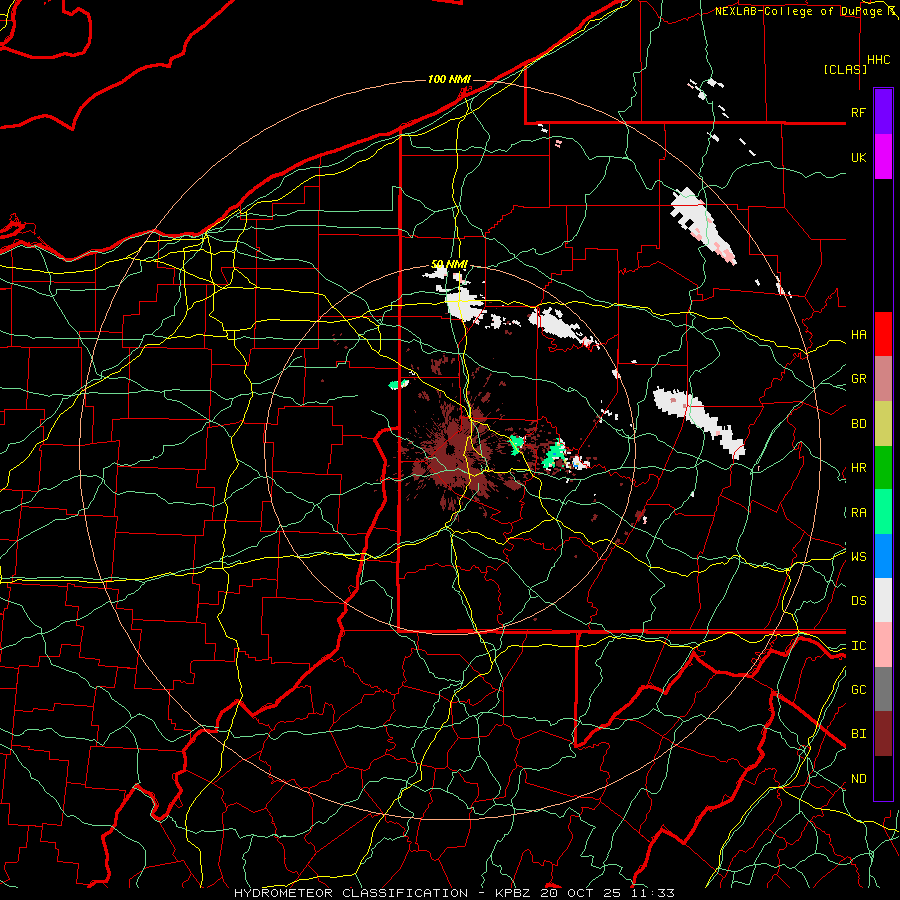Pick the yellow BD legend swatch
The width and height of the screenshot is (900, 900).
(x=883, y=423)
